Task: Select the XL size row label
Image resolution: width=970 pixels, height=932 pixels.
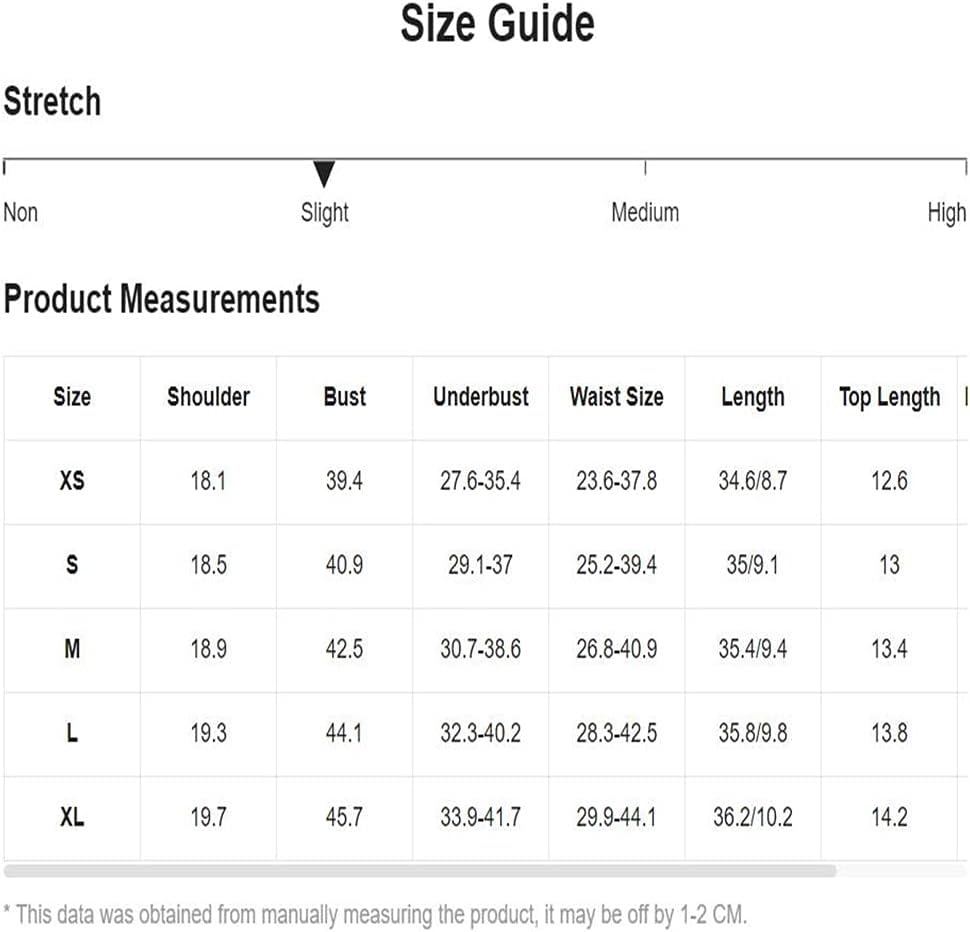Action: pyautogui.click(x=72, y=817)
